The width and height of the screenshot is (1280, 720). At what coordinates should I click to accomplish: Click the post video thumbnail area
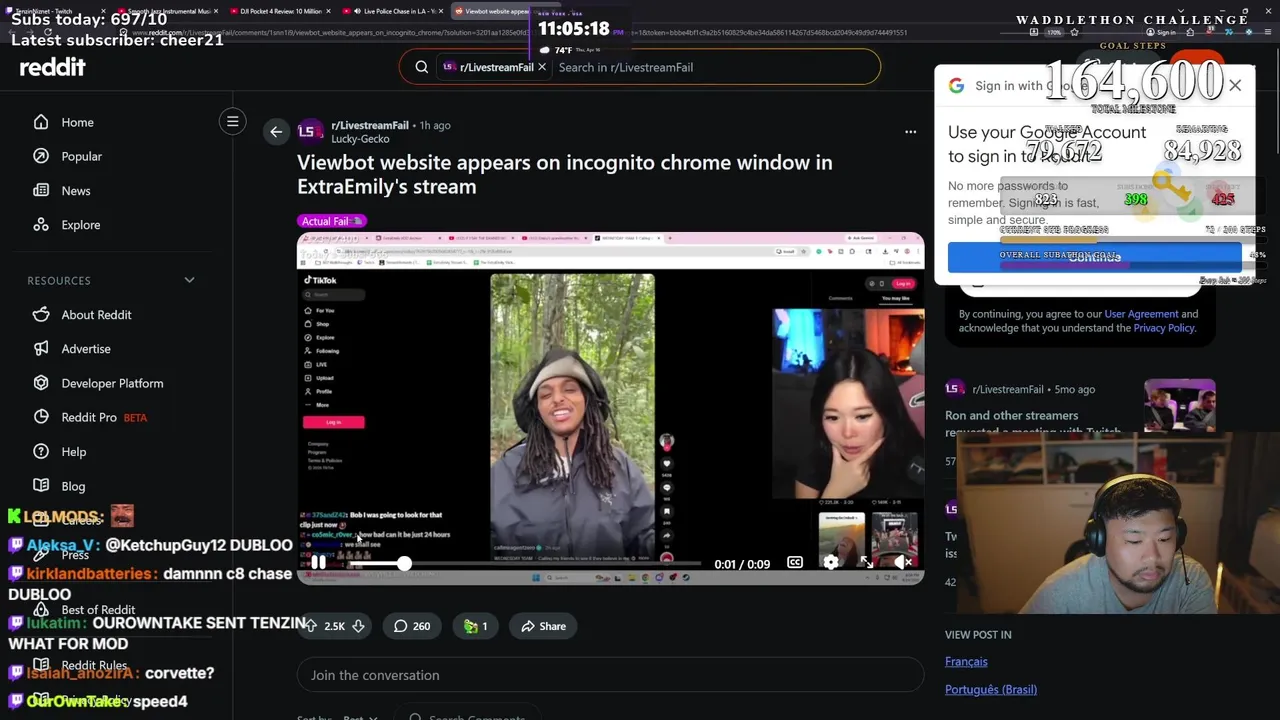point(610,408)
